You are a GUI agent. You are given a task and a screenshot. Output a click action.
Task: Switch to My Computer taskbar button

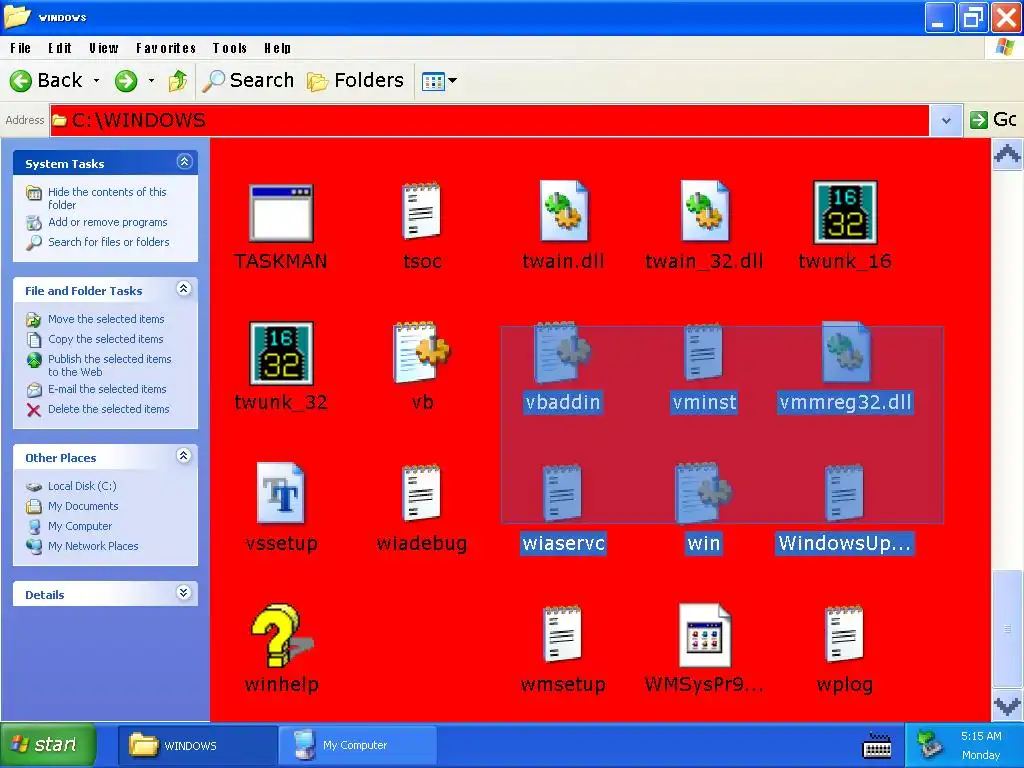(x=358, y=745)
